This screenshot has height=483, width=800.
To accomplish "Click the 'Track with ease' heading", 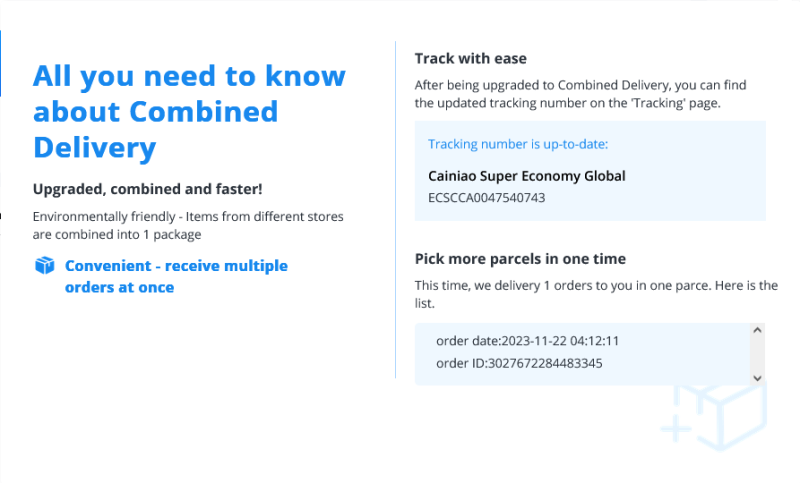I will [x=471, y=59].
